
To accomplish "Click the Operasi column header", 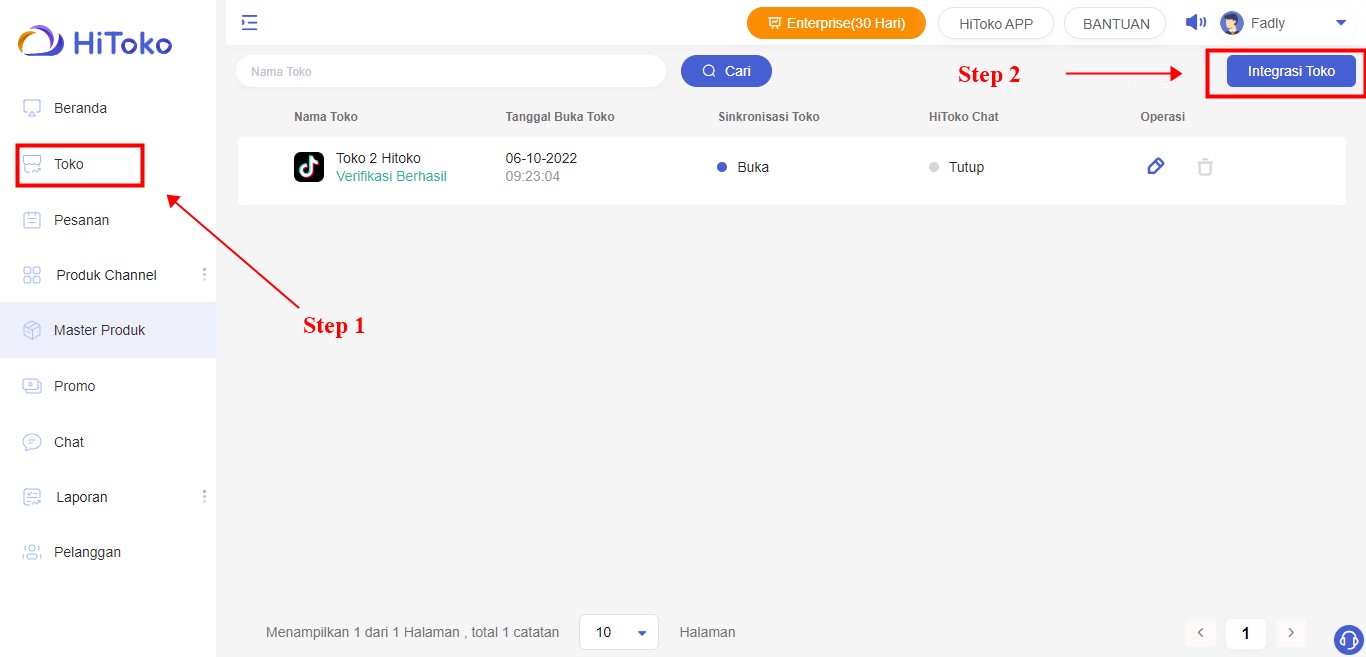I will pos(1162,117).
